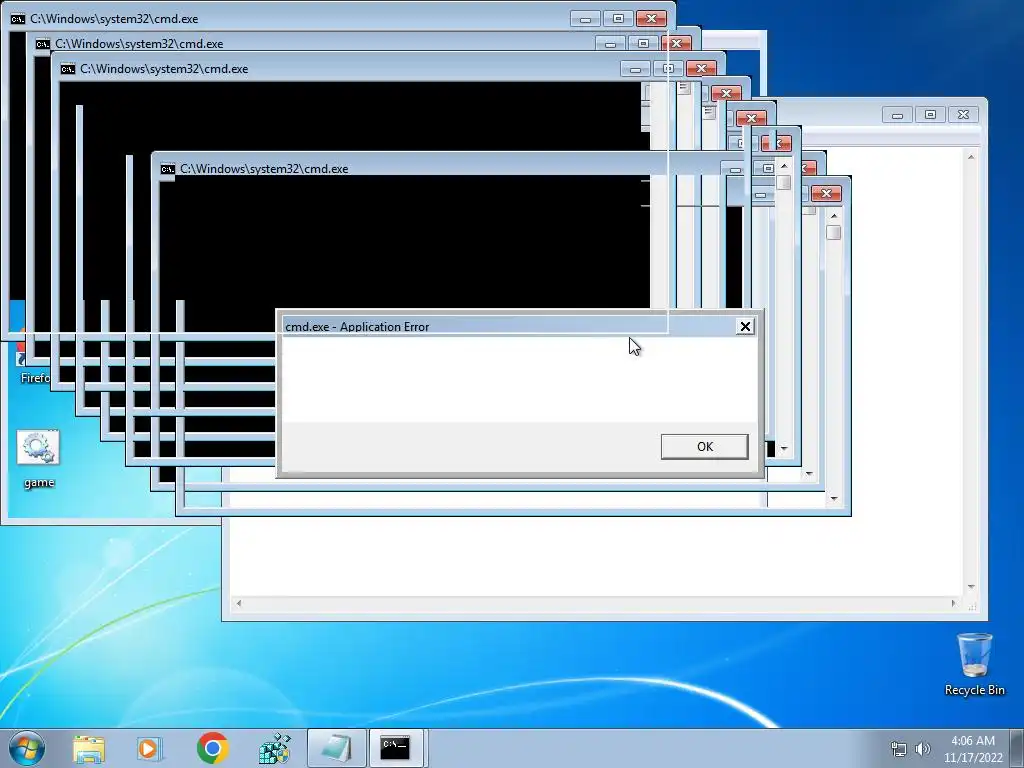Minimize the third cascaded cmd window
This screenshot has width=1024, height=768.
click(635, 69)
